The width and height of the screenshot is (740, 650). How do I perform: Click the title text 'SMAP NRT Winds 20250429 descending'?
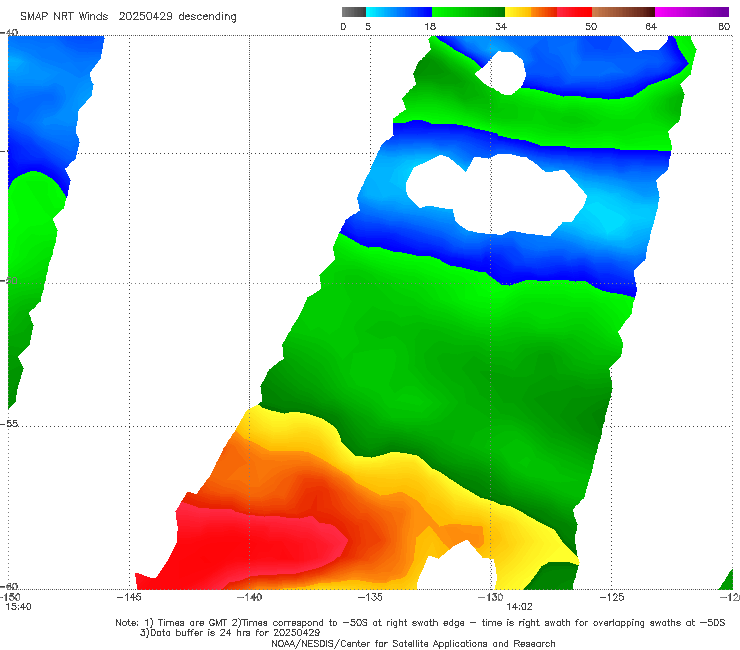pyautogui.click(x=128, y=16)
